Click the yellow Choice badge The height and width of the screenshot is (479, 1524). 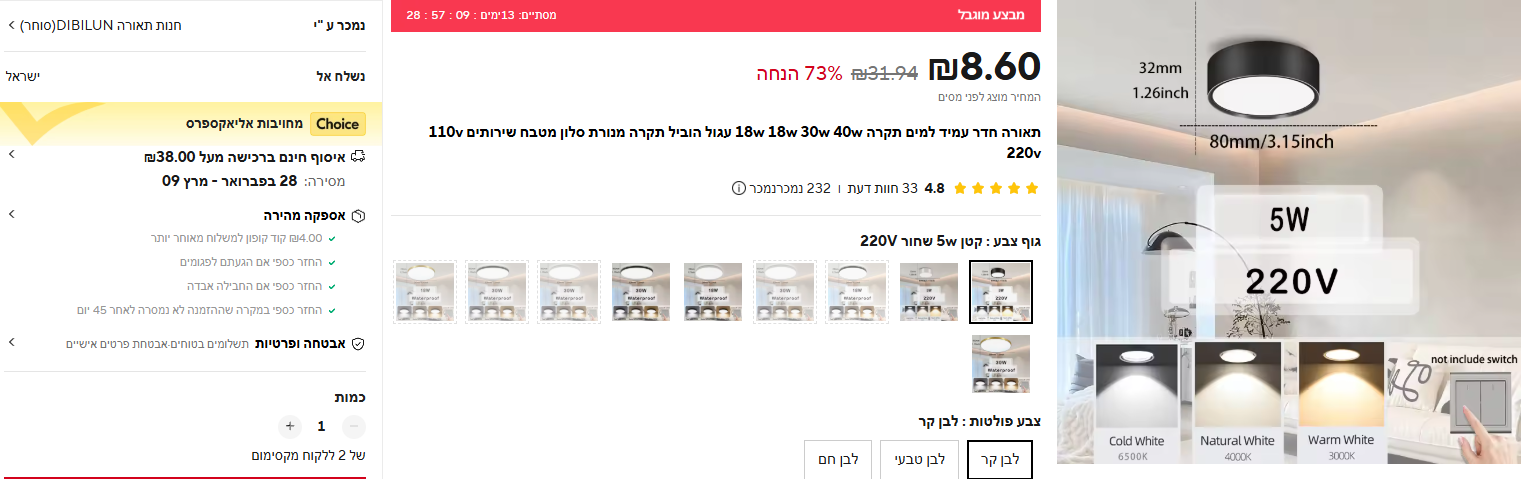pos(337,124)
